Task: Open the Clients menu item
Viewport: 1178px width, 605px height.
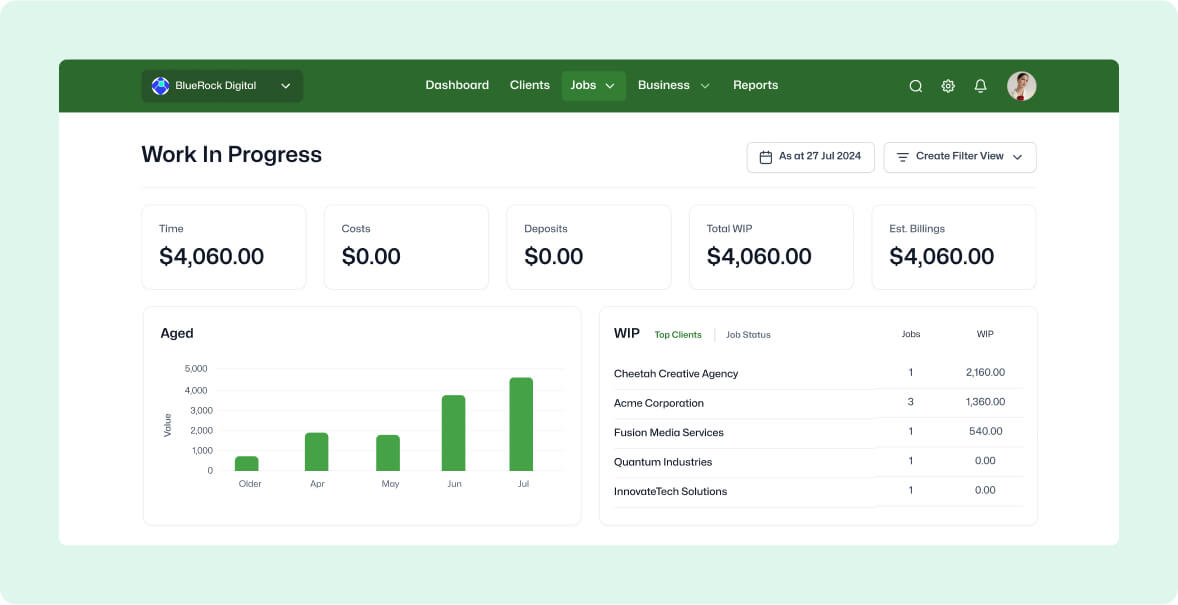Action: point(530,86)
